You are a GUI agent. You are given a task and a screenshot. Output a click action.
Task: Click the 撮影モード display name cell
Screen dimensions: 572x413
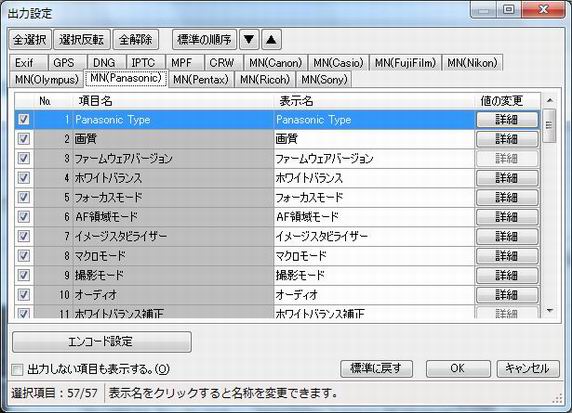[374, 275]
